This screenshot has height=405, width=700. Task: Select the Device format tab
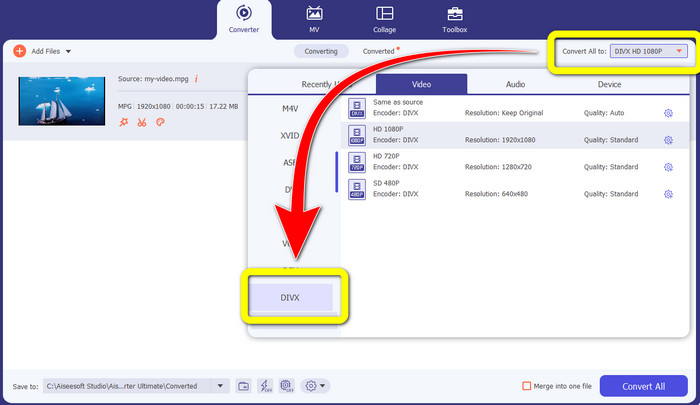pos(609,84)
